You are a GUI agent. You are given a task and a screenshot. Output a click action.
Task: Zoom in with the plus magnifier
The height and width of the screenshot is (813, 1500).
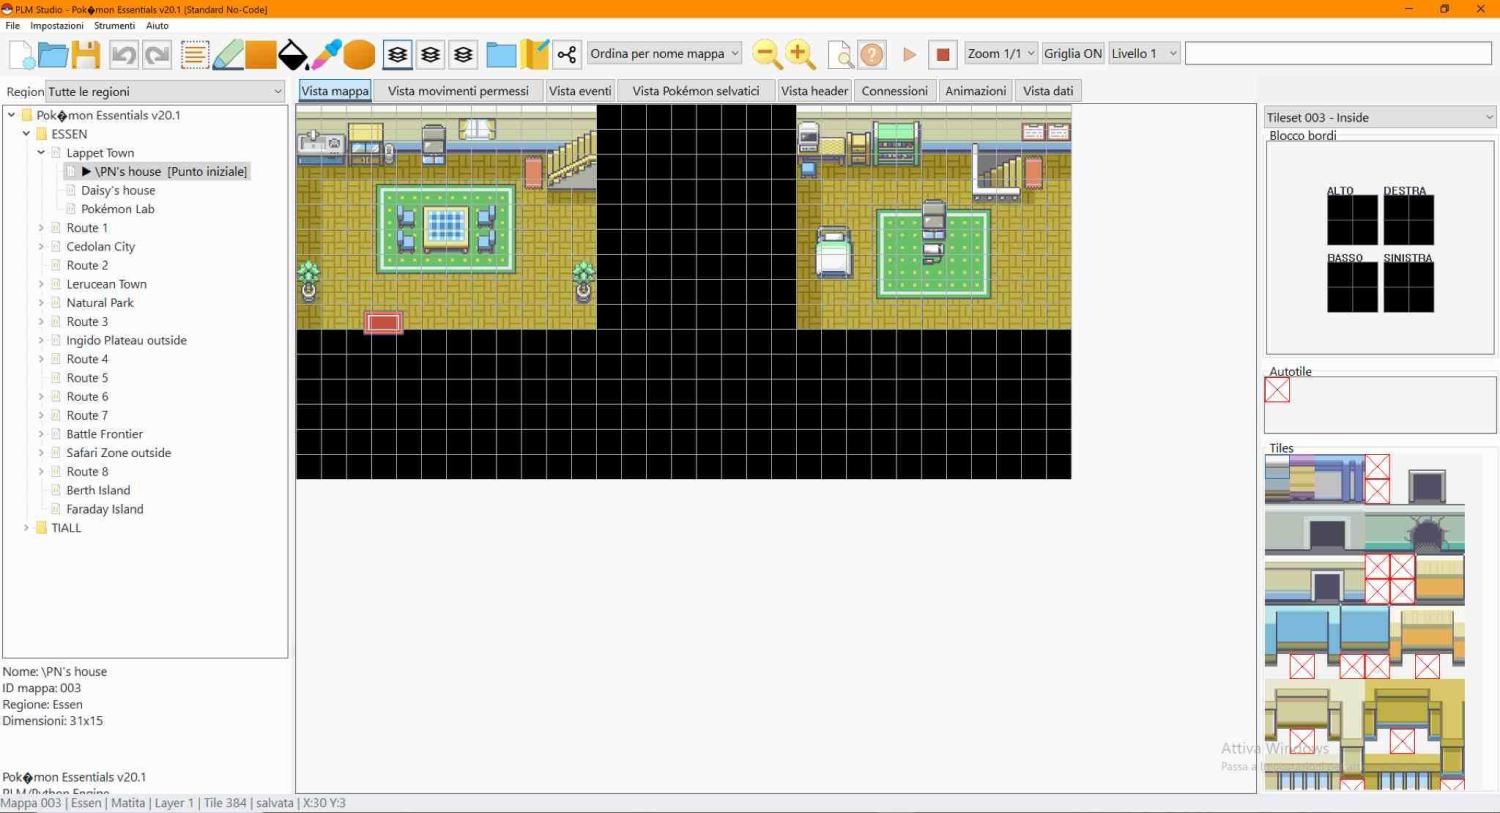(x=800, y=54)
